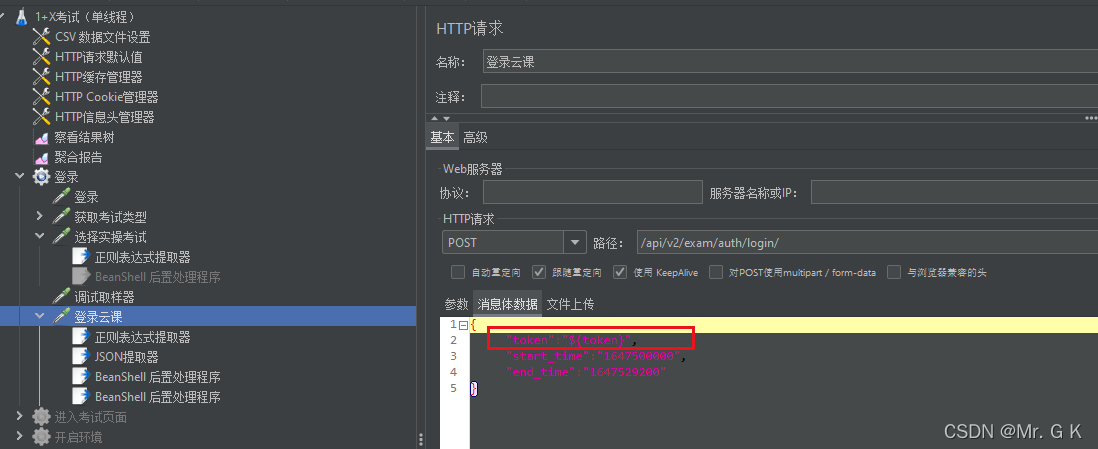The image size is (1098, 449).
Task: Click HTTP请求默认值 config icon
Action: pos(42,57)
